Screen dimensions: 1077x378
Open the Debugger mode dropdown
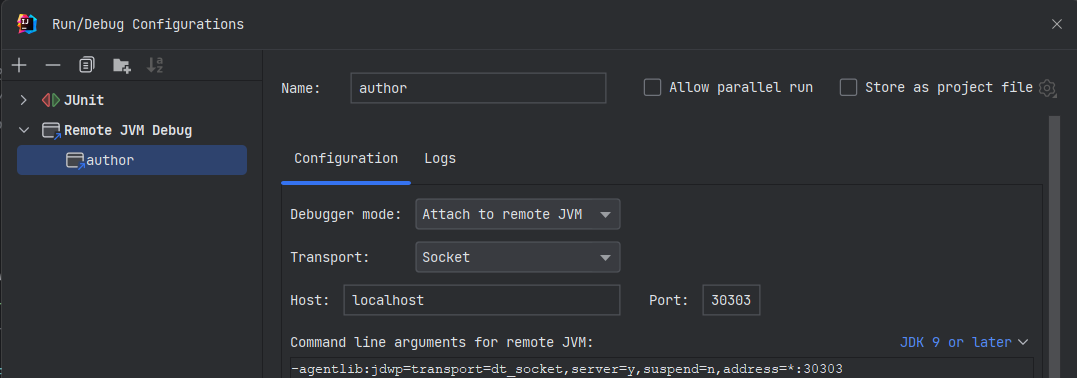(518, 214)
